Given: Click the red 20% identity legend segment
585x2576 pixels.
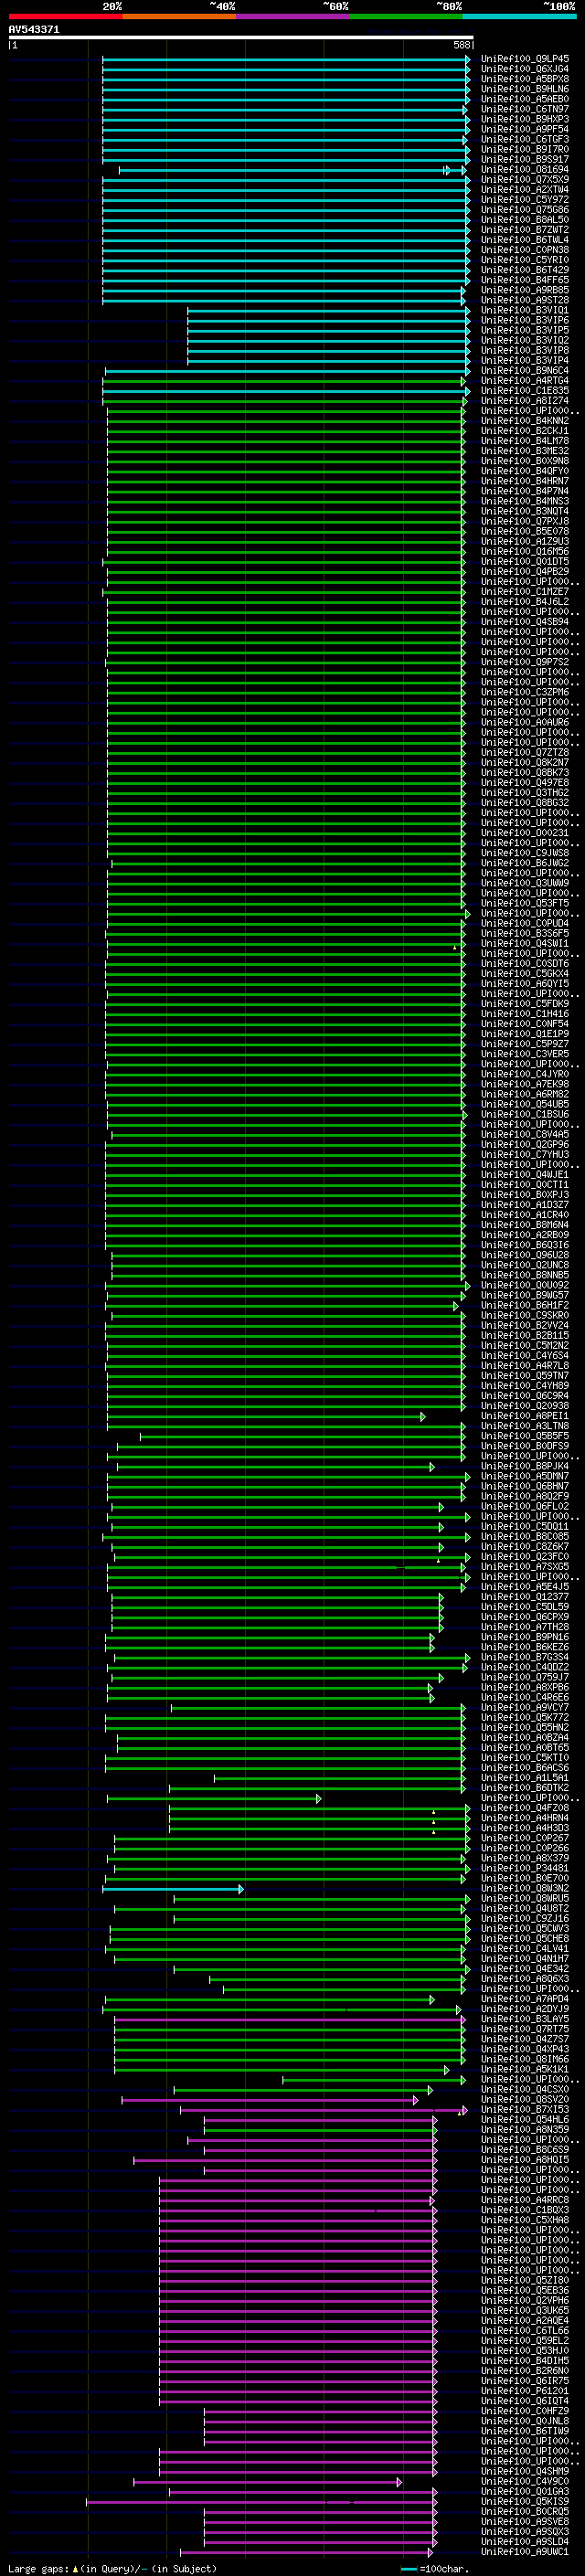Looking at the screenshot, I should pyautogui.click(x=65, y=16).
